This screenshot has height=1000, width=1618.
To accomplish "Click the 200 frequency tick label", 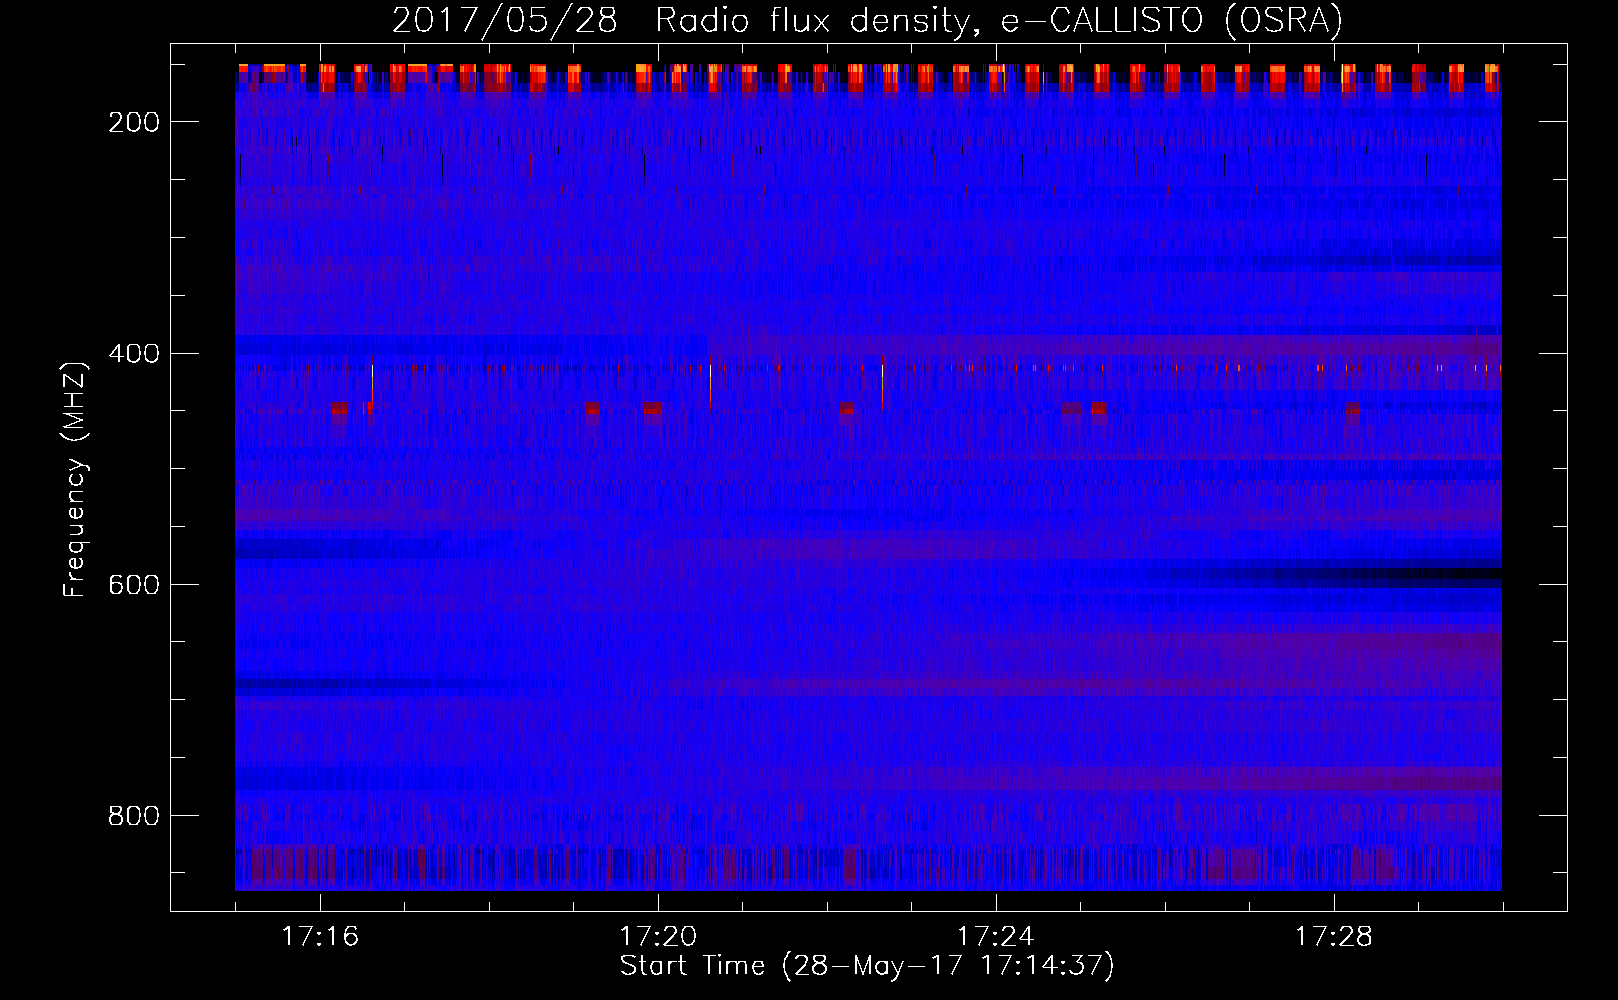I will coord(134,122).
